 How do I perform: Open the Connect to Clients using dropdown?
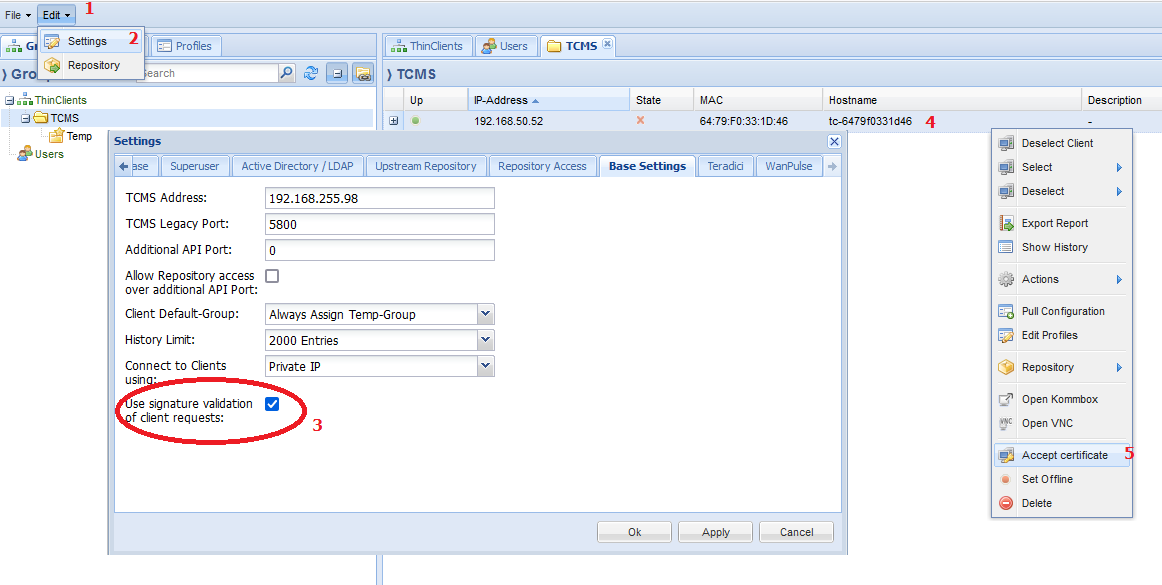tap(485, 366)
